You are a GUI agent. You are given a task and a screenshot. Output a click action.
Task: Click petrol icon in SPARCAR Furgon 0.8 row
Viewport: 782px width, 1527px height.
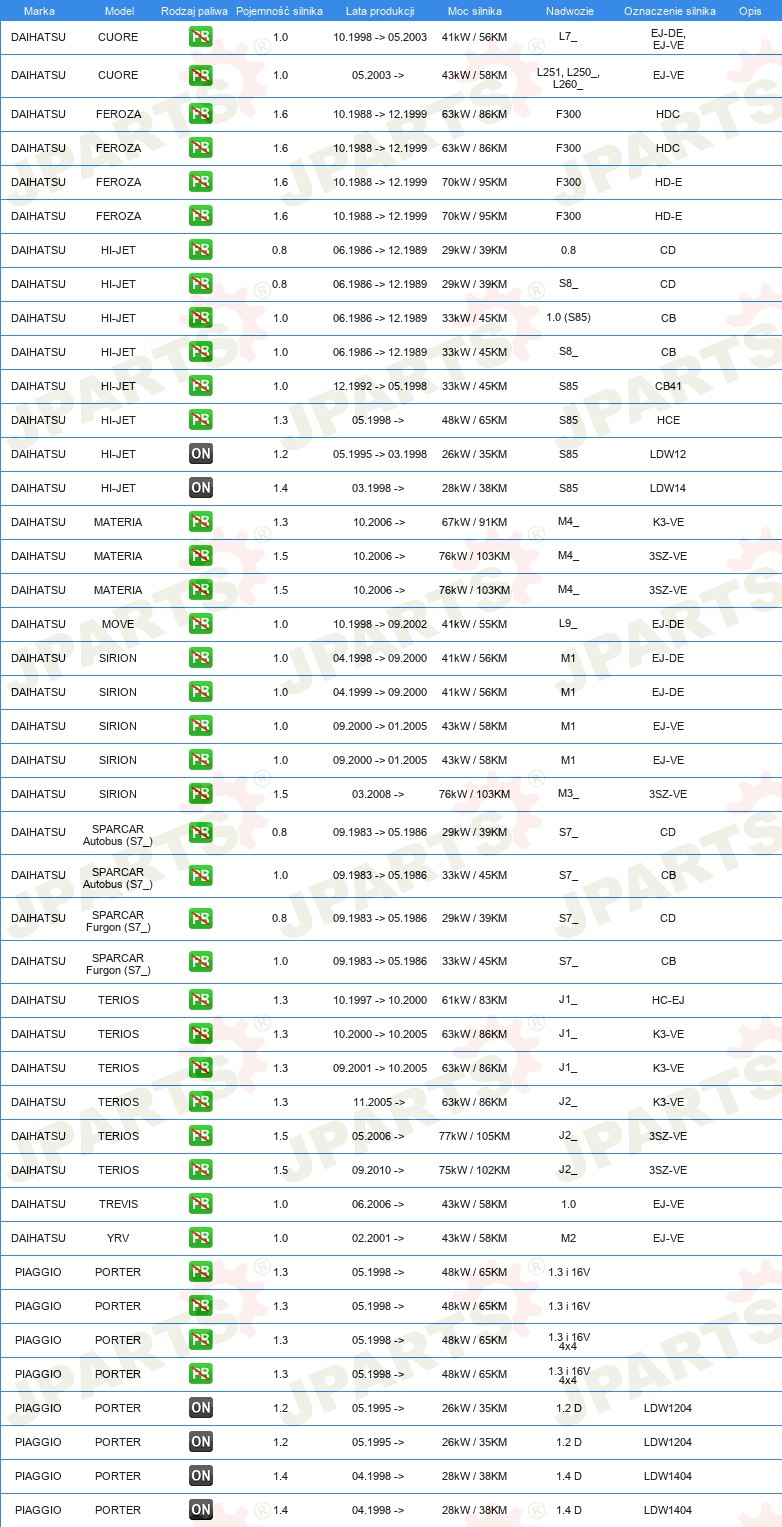tap(200, 918)
